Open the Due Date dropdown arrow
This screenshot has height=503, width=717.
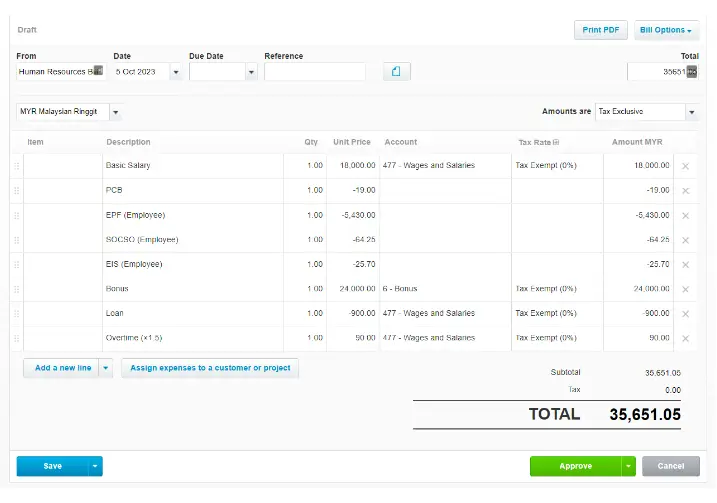pyautogui.click(x=251, y=72)
